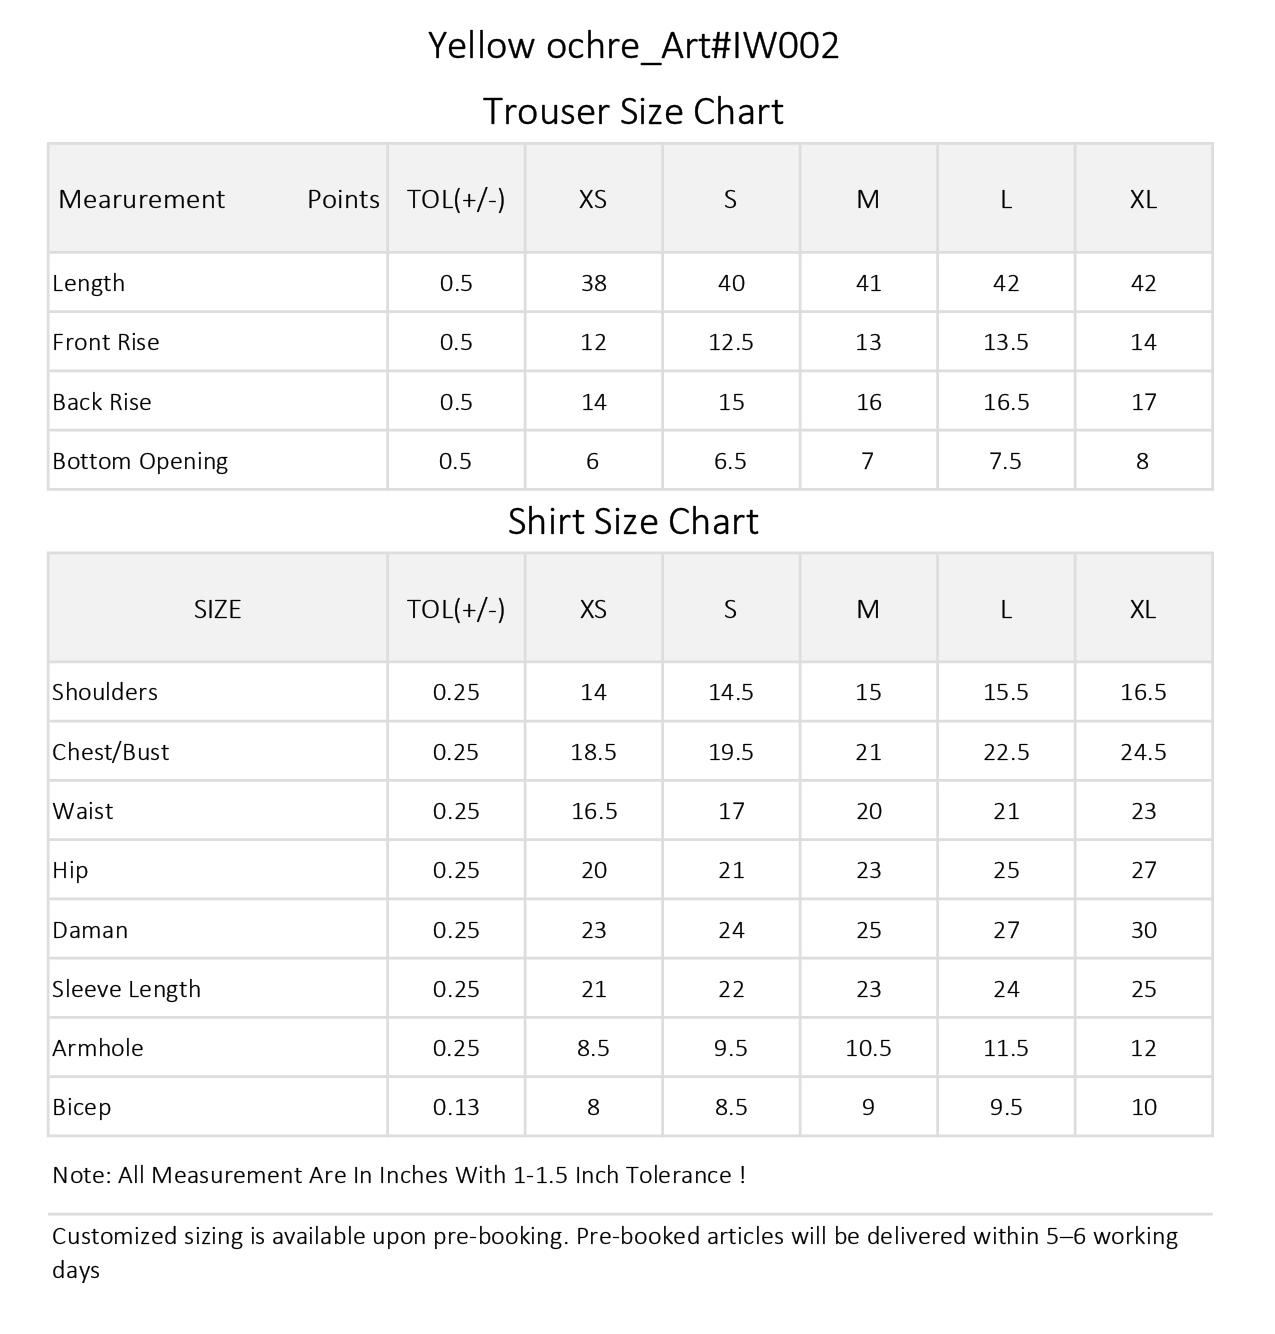1275x1334 pixels.
Task: Select the Length row label
Action: (x=89, y=283)
